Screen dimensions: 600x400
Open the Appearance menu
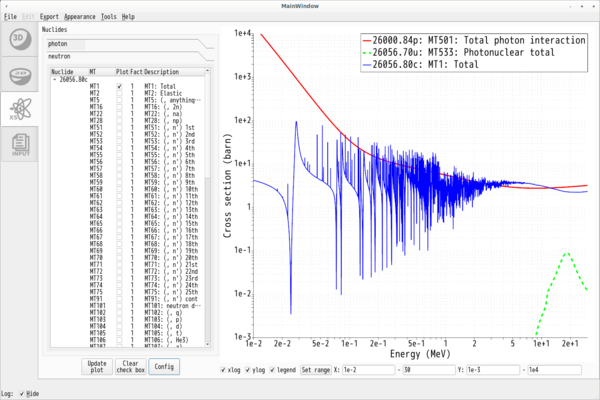click(x=80, y=17)
